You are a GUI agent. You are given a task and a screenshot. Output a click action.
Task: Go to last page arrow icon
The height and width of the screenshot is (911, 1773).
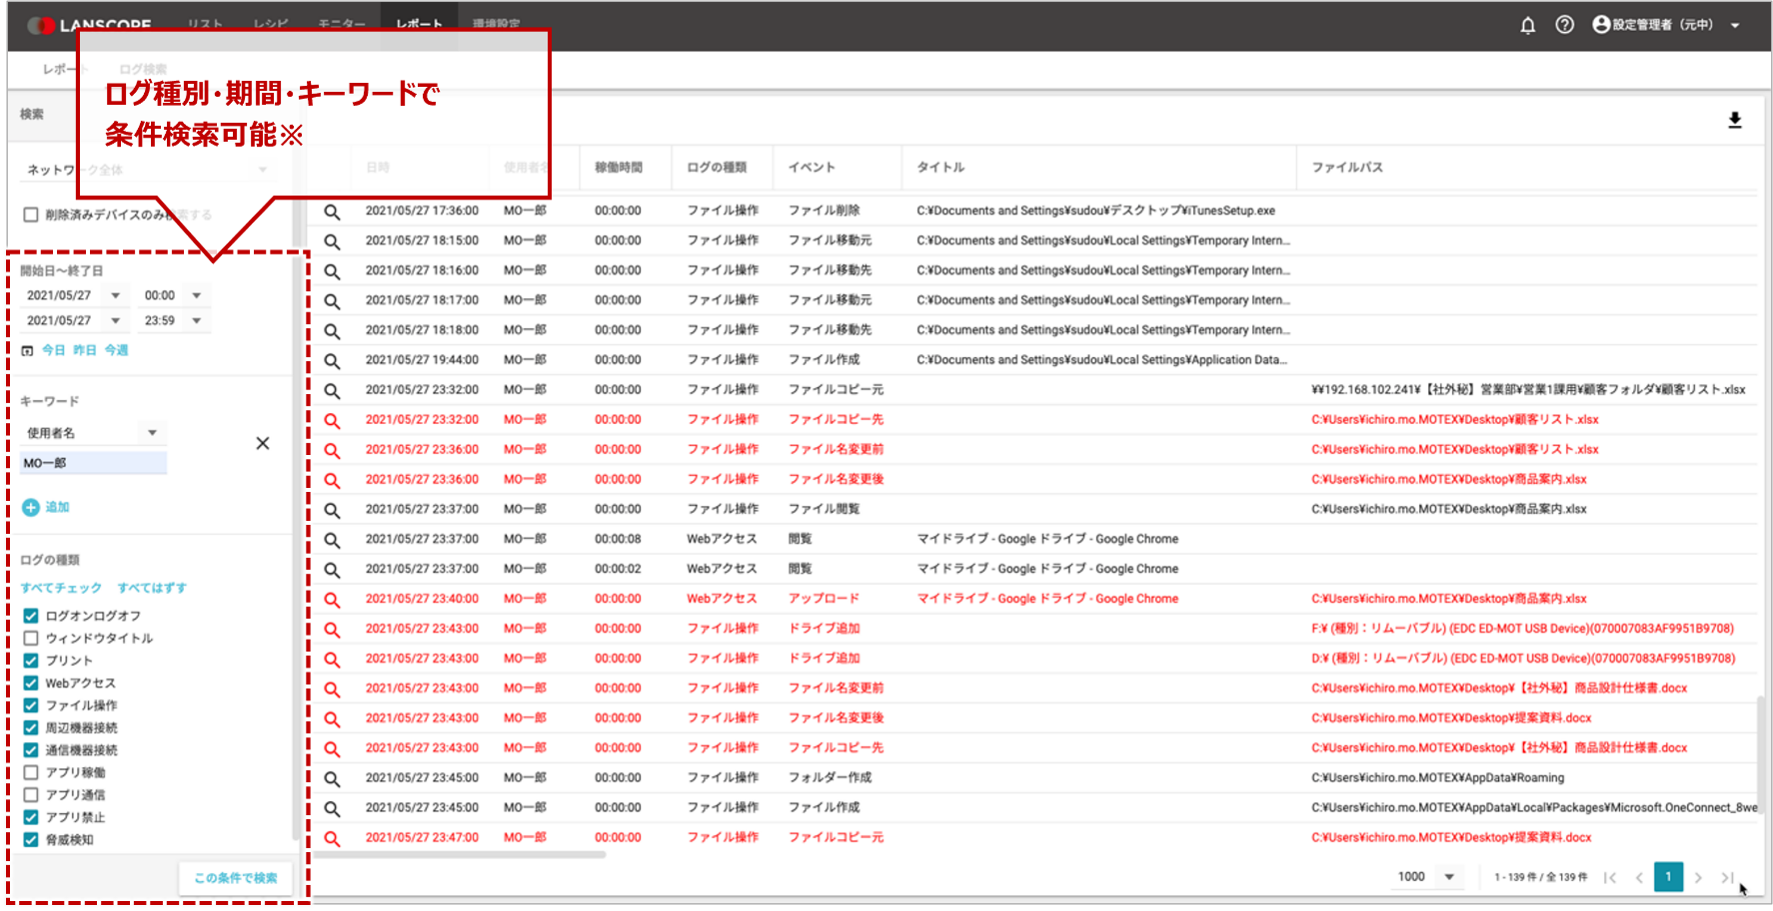click(1726, 877)
